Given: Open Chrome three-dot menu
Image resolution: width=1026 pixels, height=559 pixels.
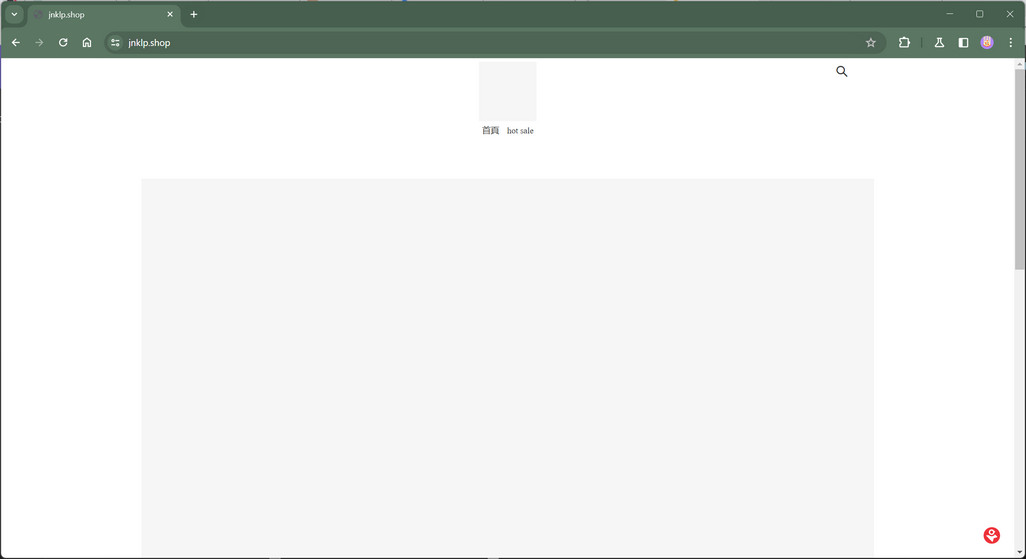Looking at the screenshot, I should [1010, 43].
